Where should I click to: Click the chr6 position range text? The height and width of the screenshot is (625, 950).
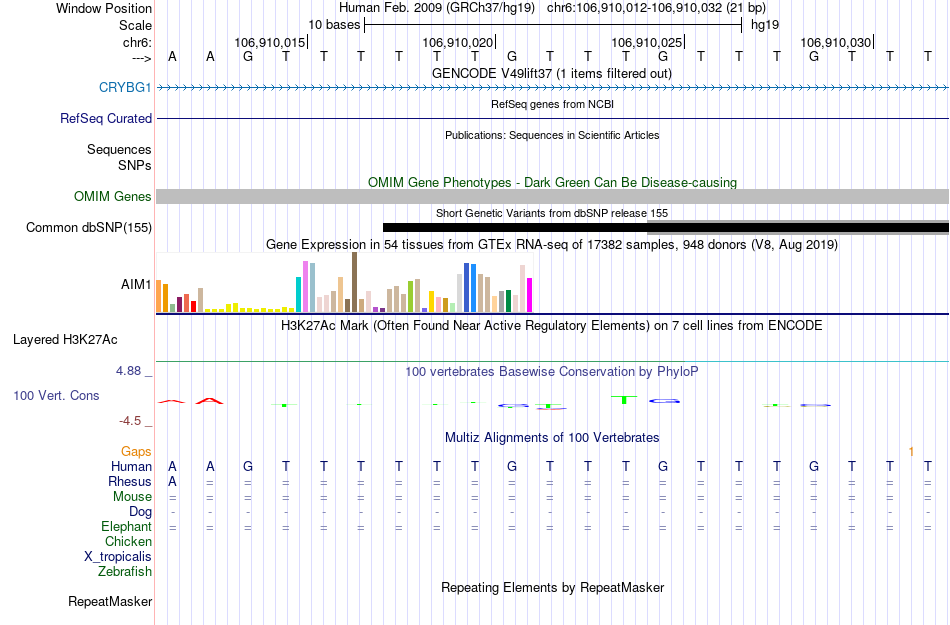tap(656, 8)
